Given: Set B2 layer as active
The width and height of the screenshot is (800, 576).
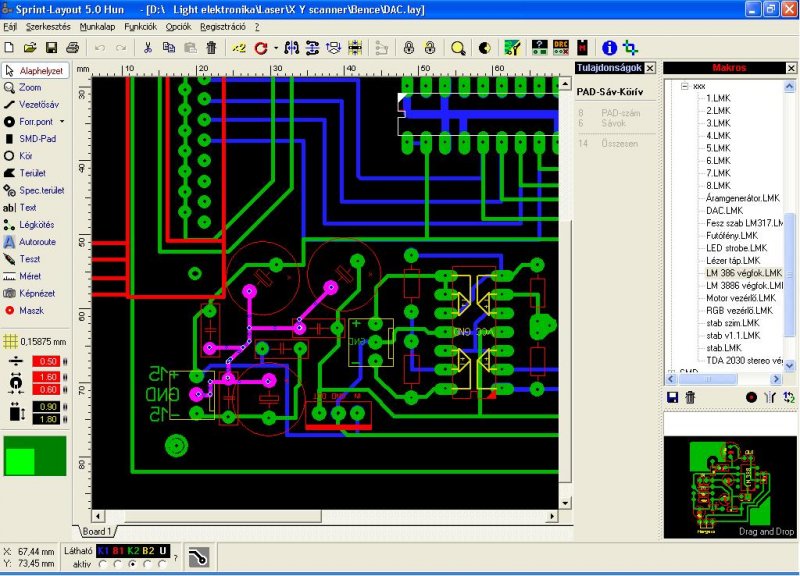Looking at the screenshot, I should coord(148,564).
